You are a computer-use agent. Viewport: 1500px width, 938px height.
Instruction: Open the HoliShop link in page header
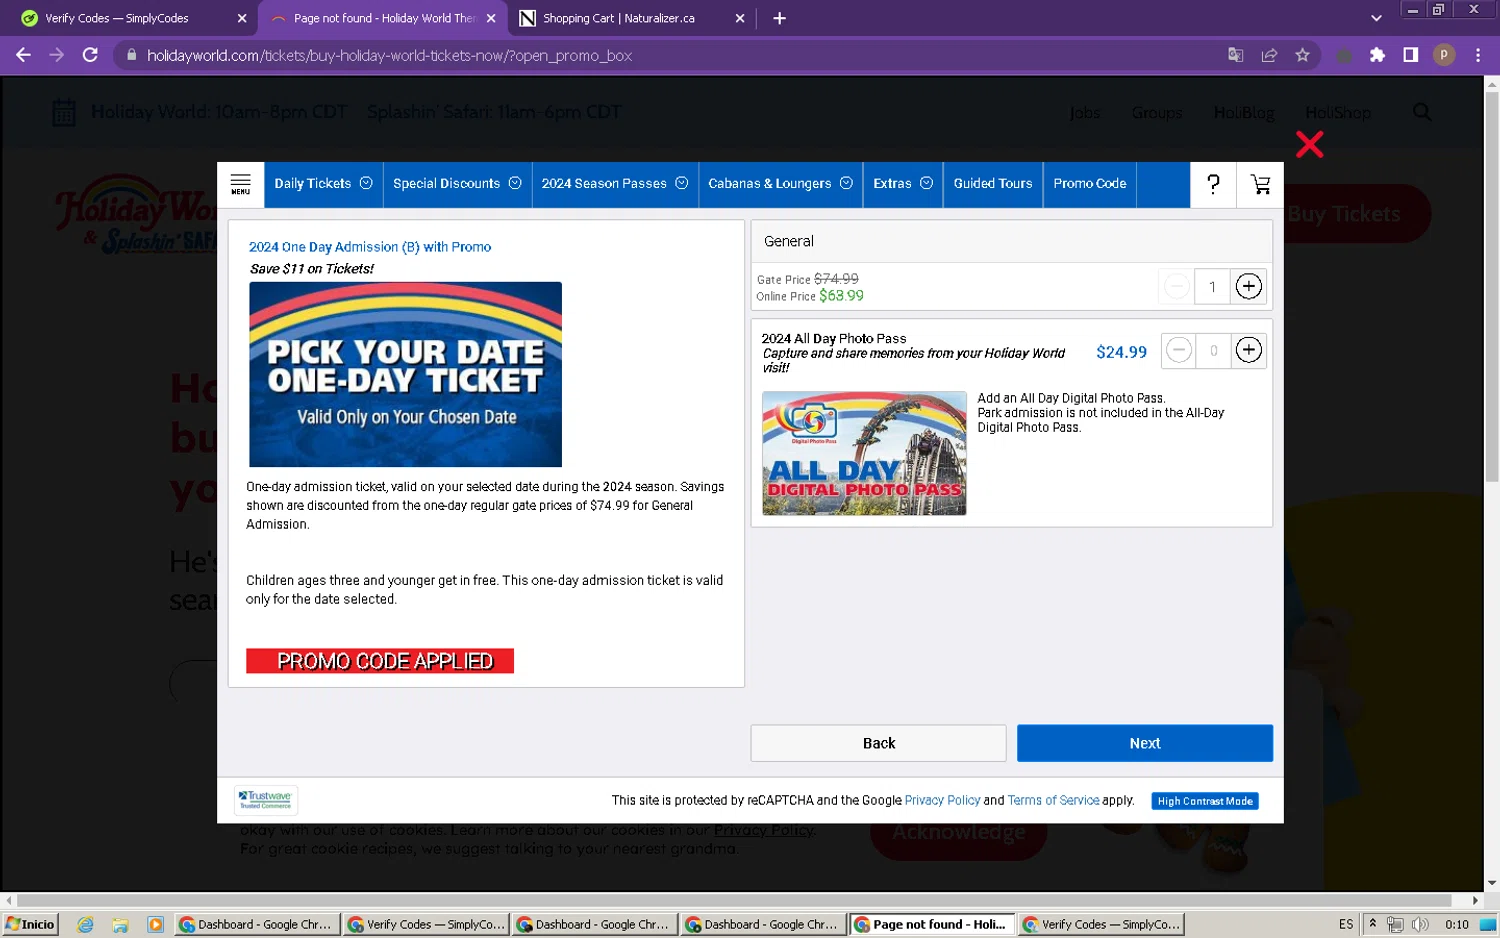point(1337,113)
